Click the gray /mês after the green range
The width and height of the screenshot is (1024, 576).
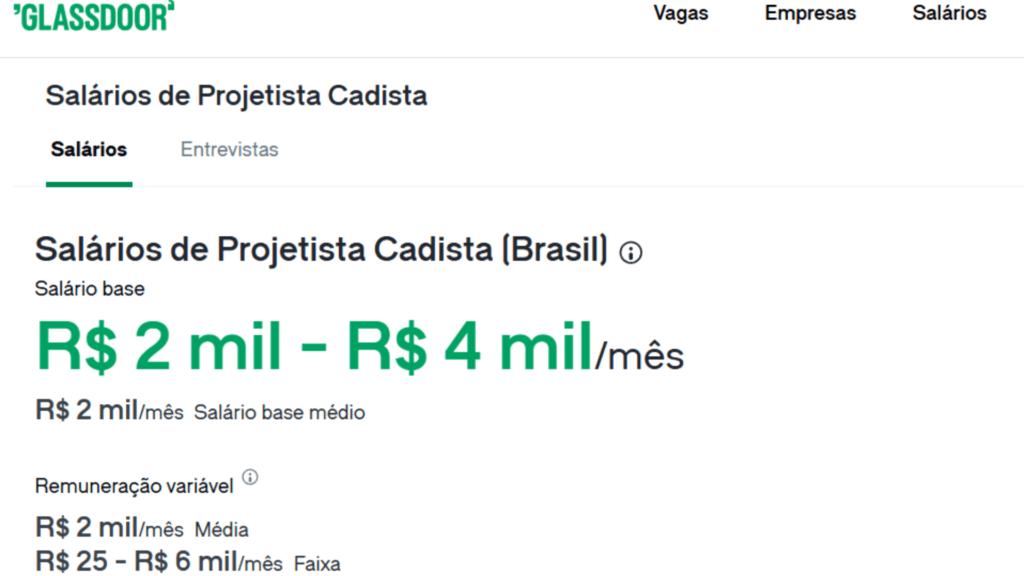point(640,356)
